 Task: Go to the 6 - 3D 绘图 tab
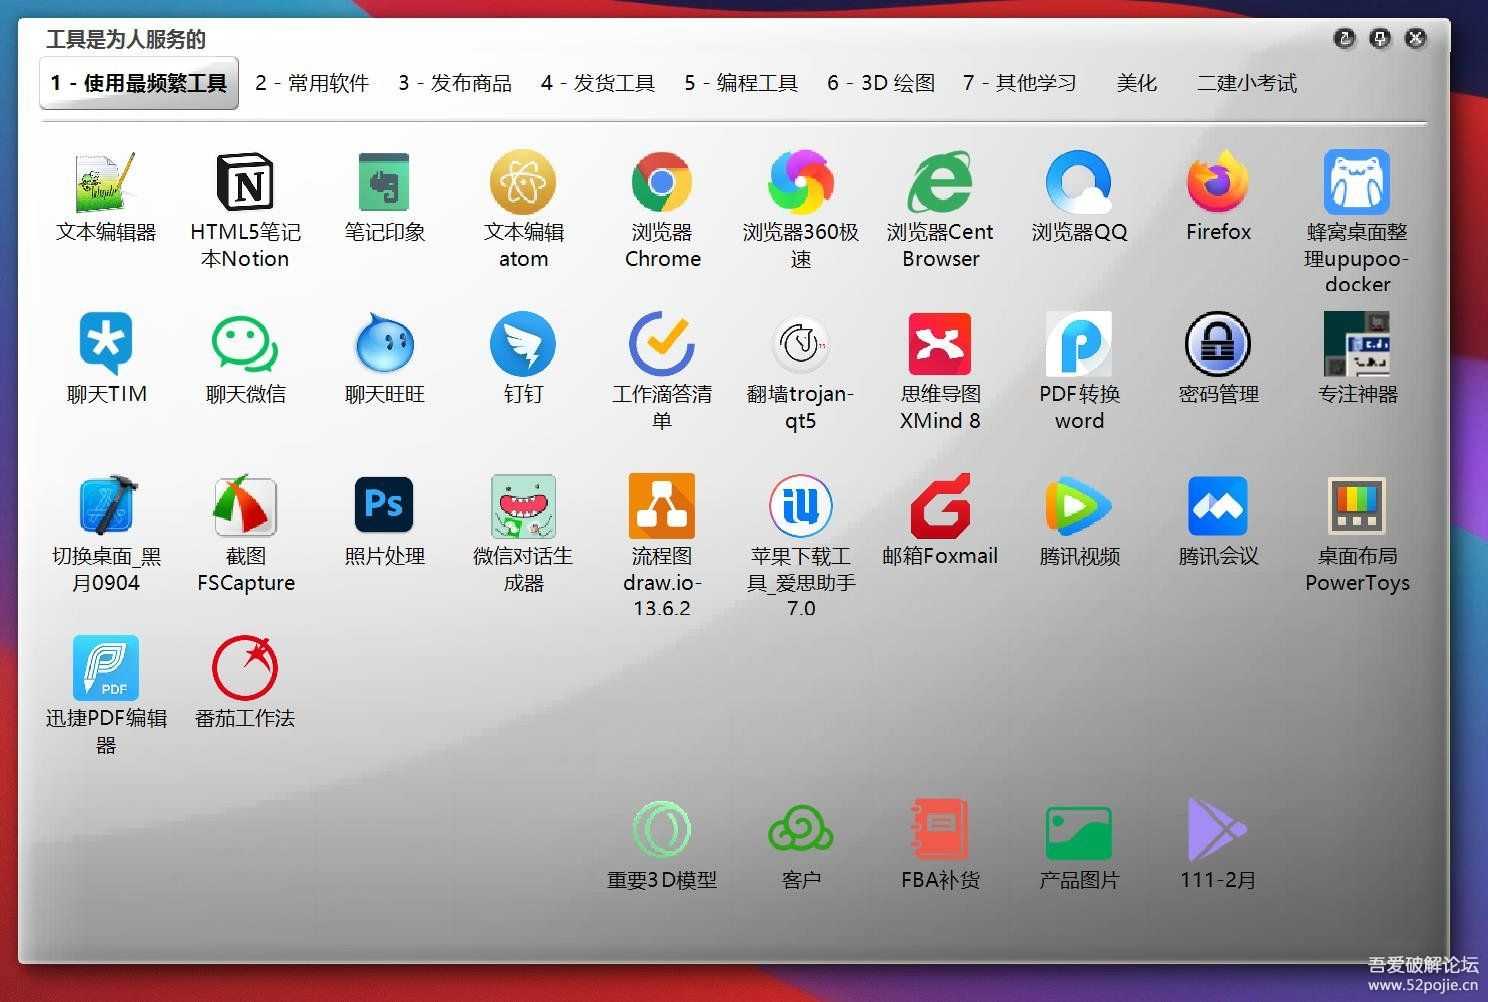881,83
